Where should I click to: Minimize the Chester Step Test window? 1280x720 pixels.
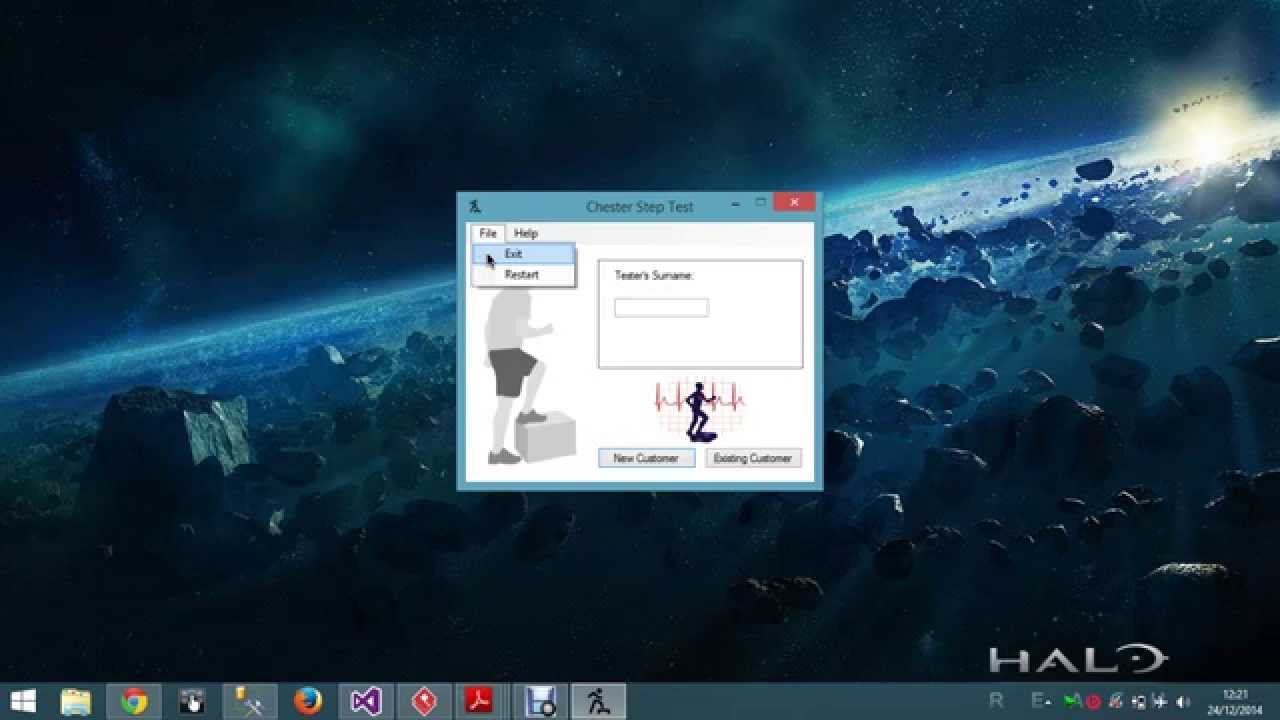[x=735, y=203]
